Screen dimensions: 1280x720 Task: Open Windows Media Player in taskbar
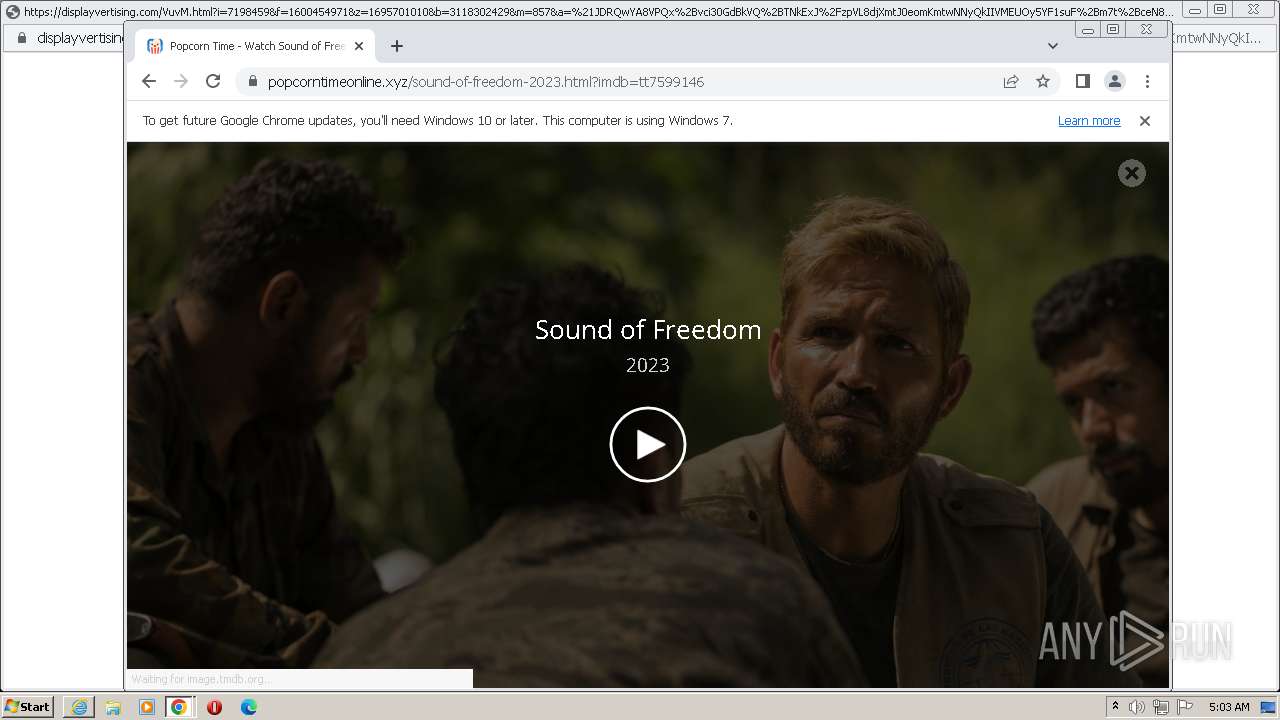pos(147,707)
